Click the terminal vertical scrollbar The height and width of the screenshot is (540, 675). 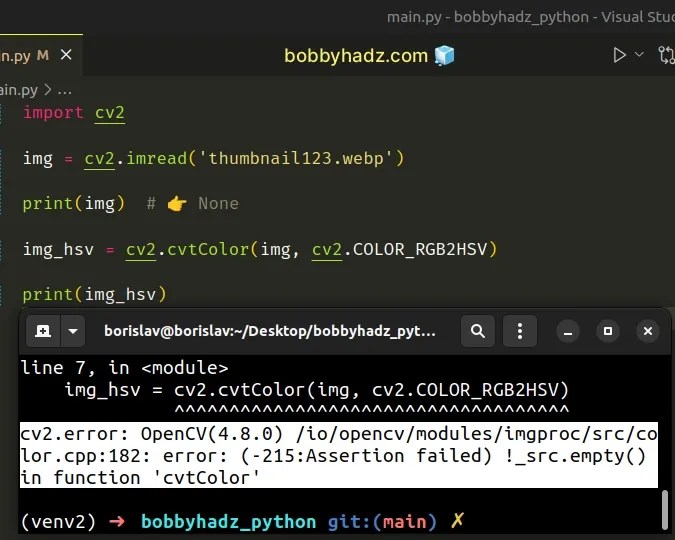(665, 510)
